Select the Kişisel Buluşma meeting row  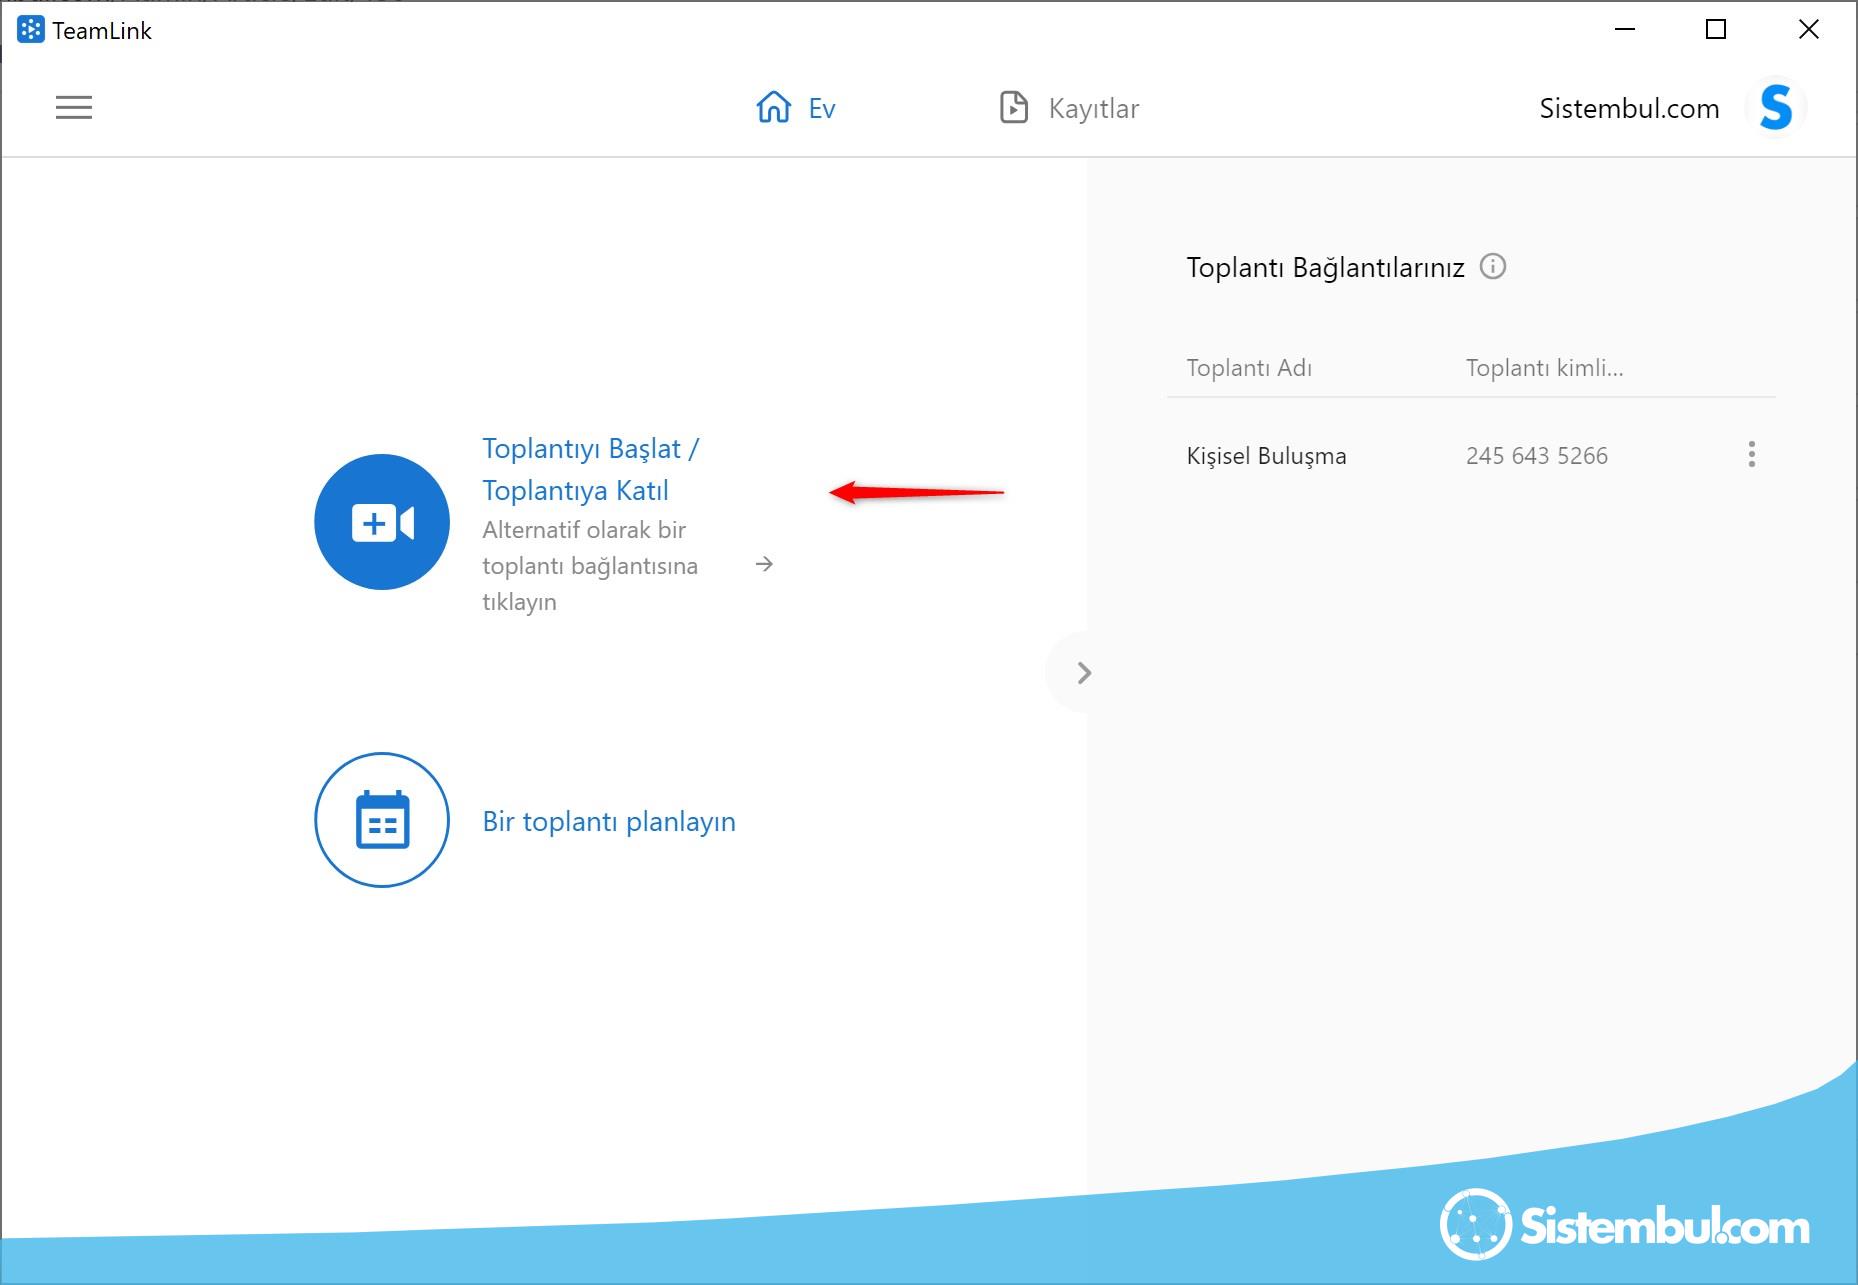1471,455
